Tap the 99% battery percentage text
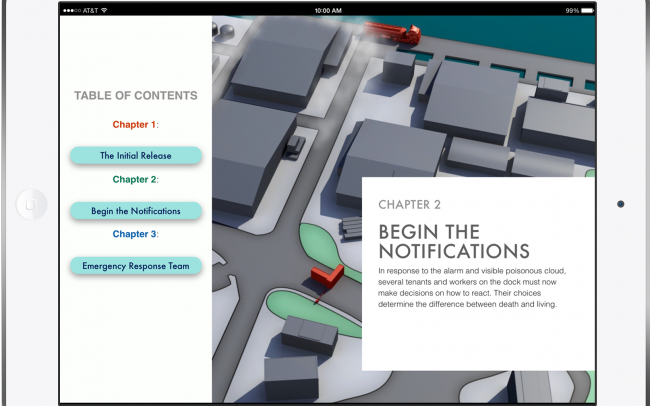The width and height of the screenshot is (650, 406). pyautogui.click(x=572, y=10)
